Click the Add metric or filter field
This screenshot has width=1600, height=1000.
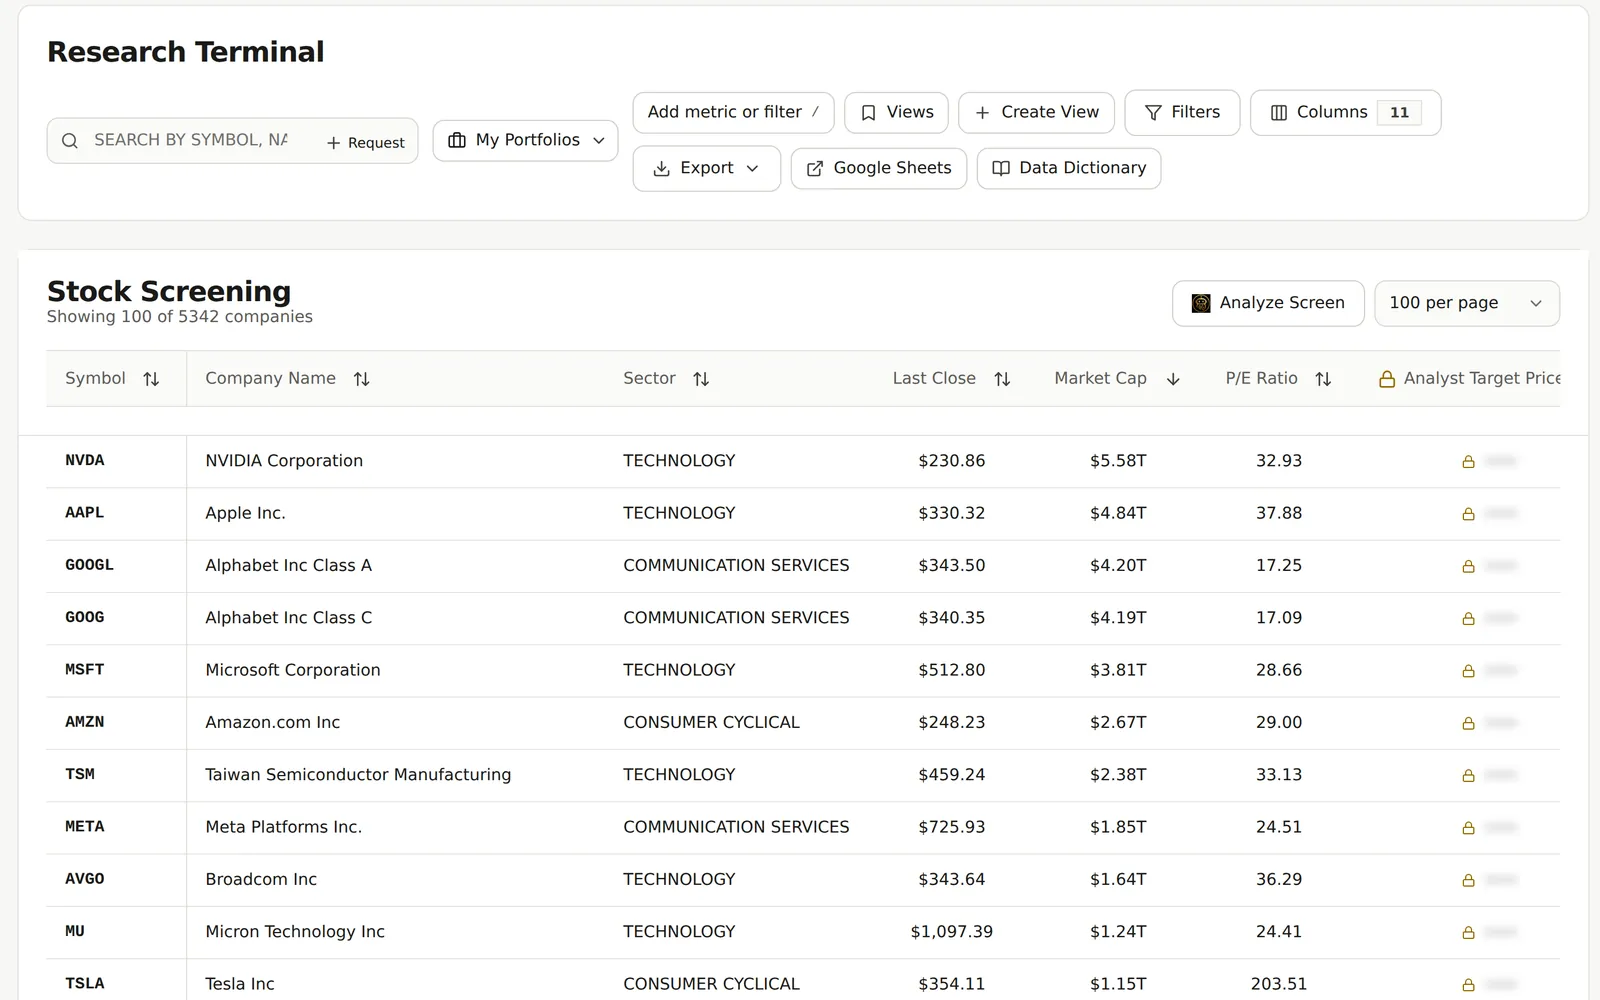pos(733,112)
